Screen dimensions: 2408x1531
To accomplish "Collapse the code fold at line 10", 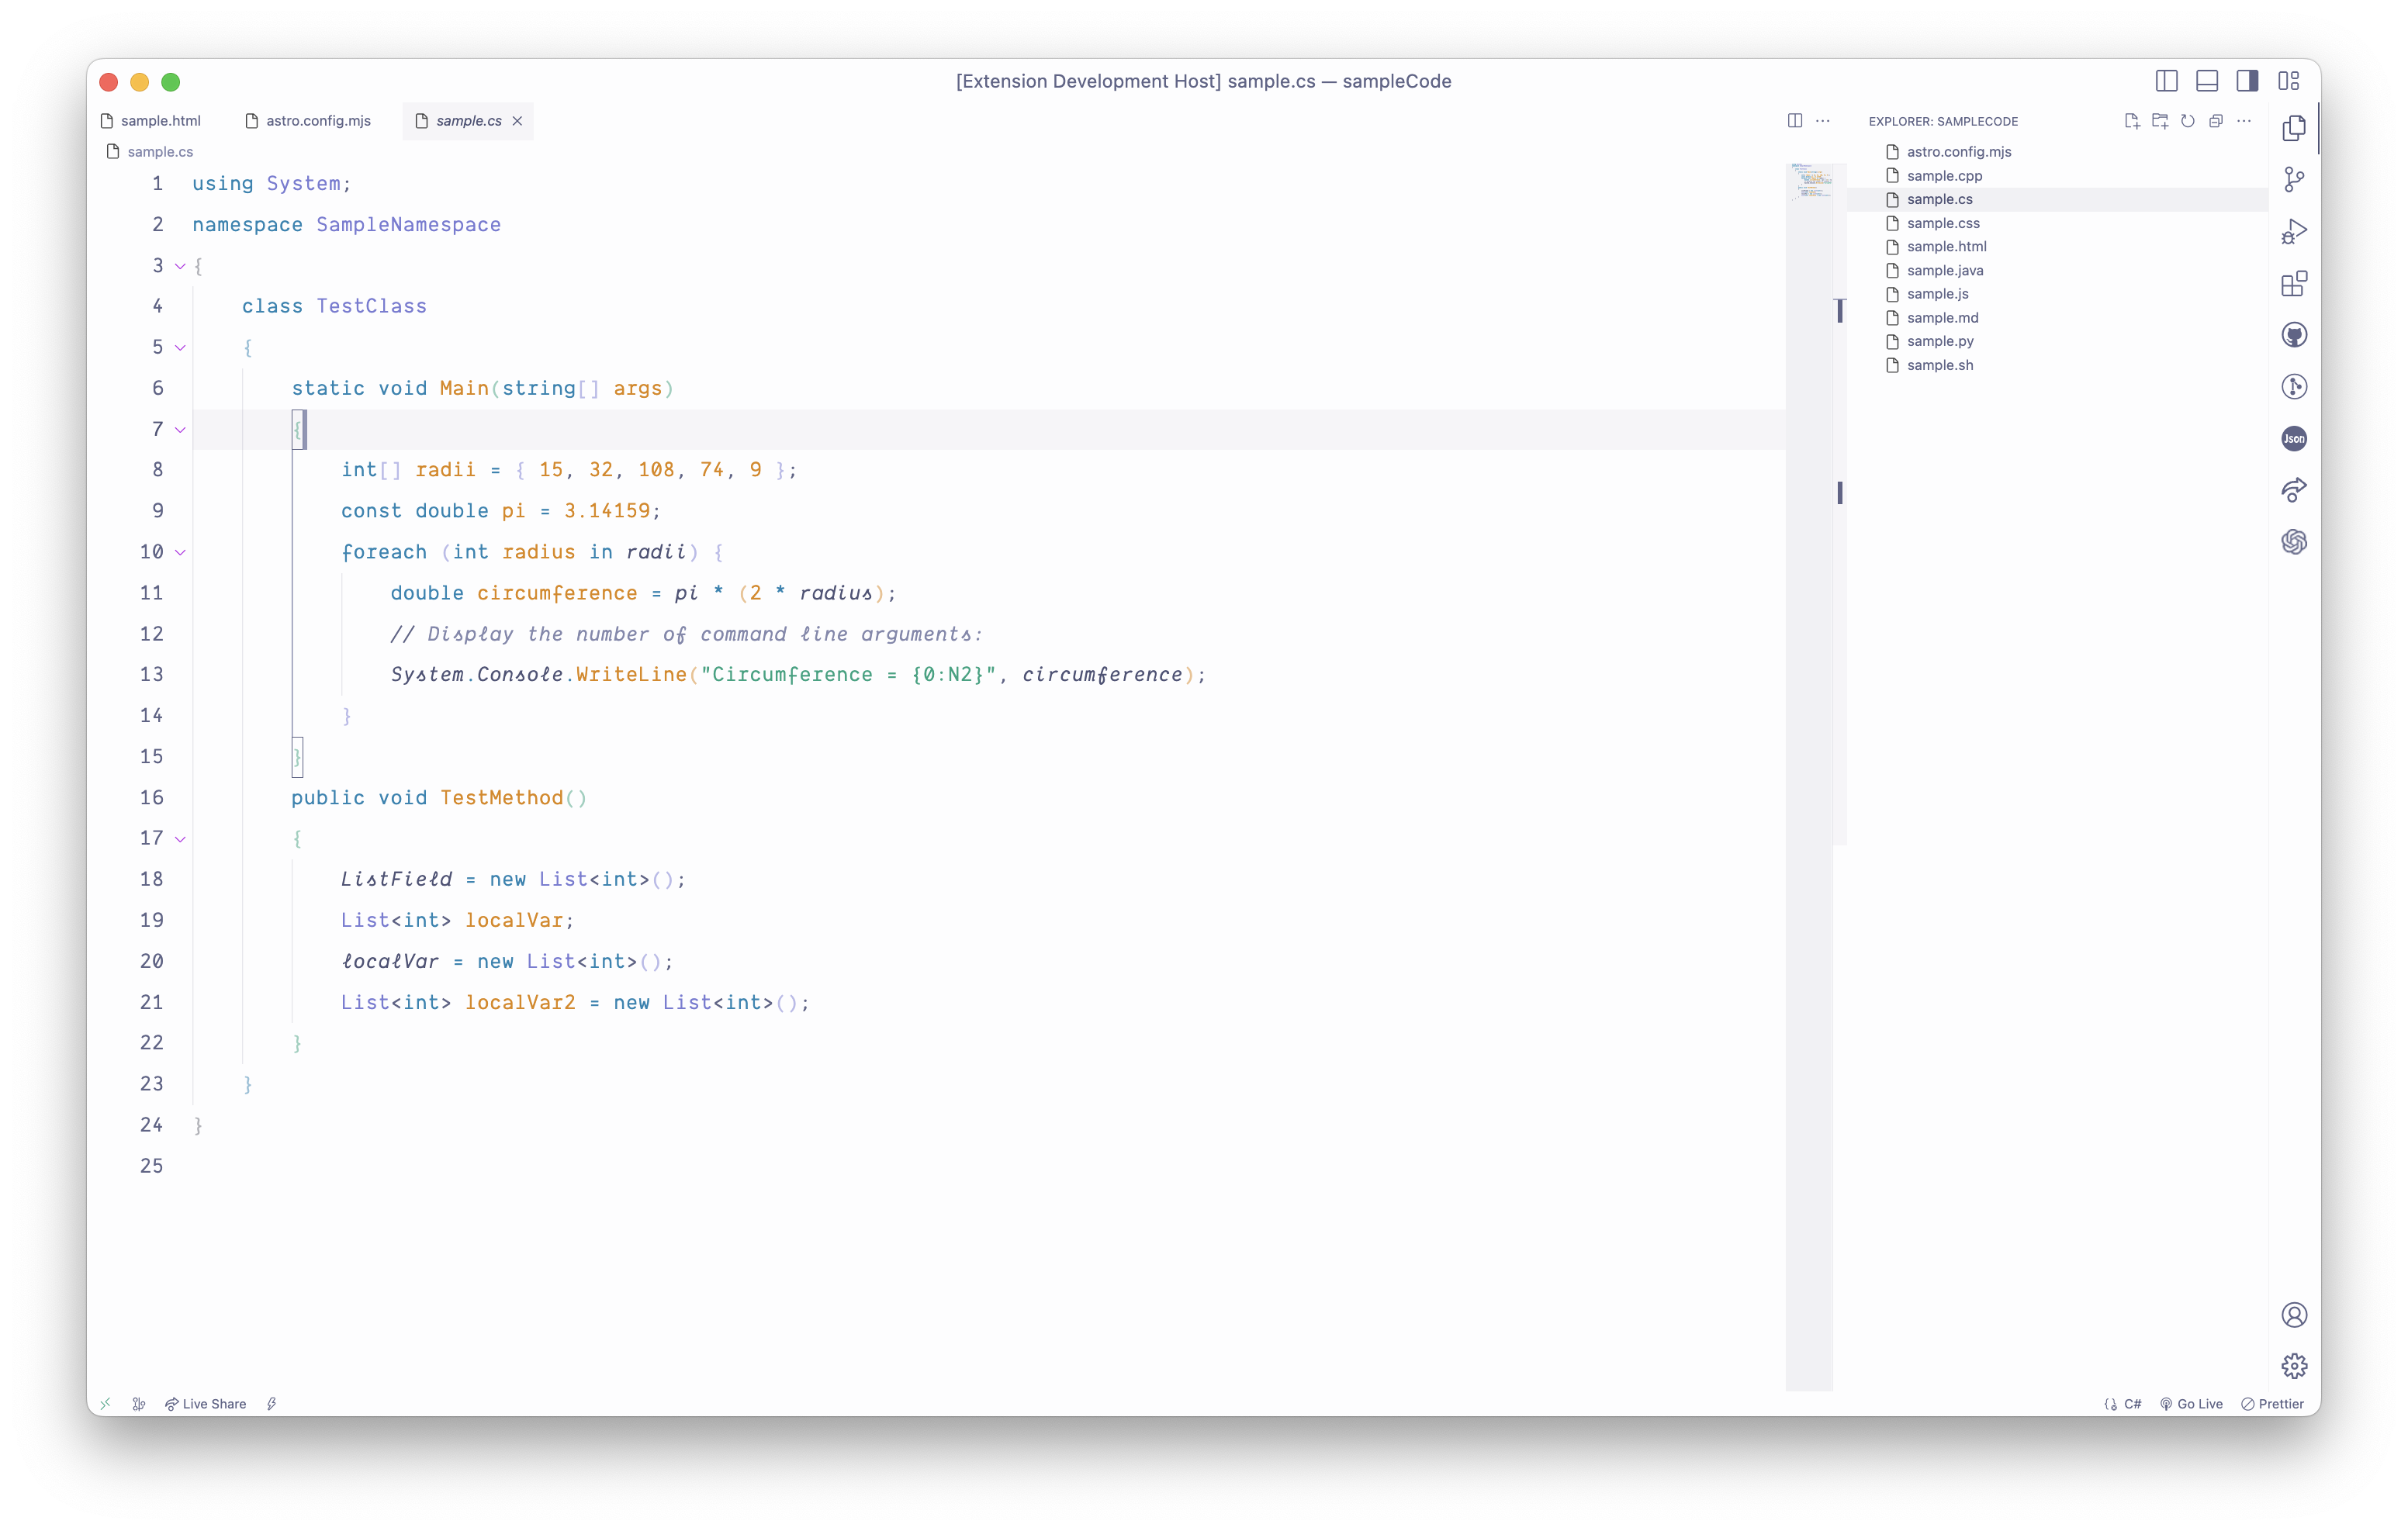I will pyautogui.click(x=180, y=552).
